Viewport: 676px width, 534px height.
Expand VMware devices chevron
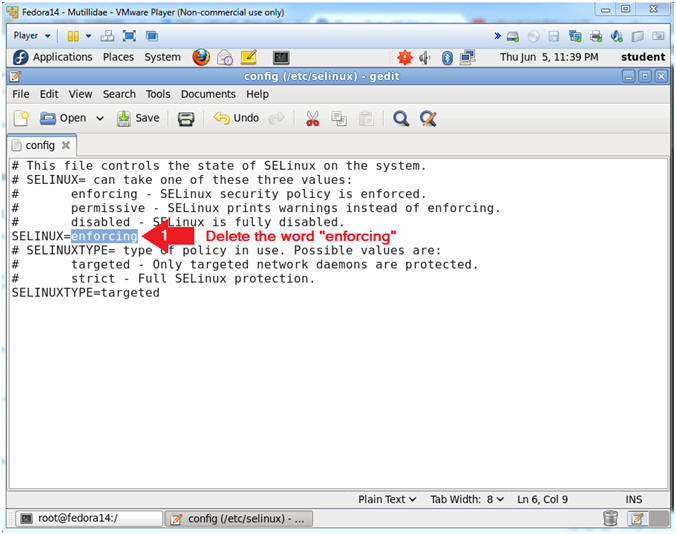pos(497,36)
